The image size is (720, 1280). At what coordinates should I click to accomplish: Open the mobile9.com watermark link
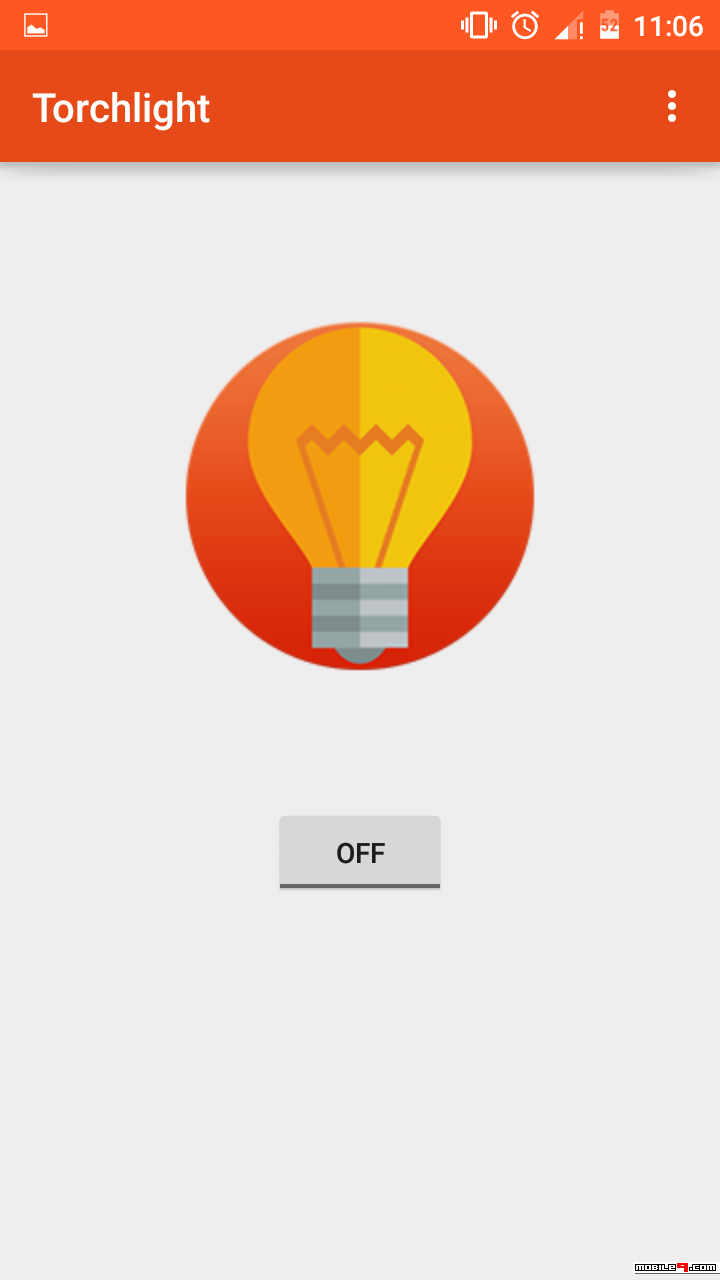click(676, 1268)
